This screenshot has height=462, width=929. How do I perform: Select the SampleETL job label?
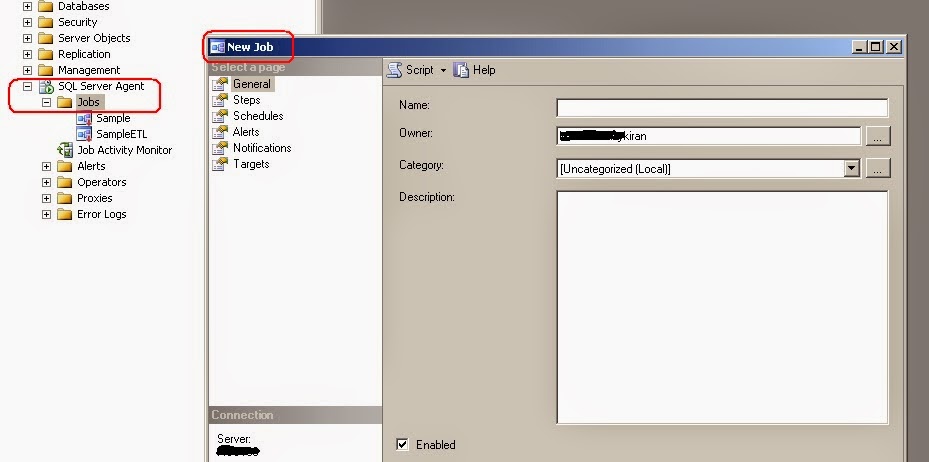click(x=121, y=134)
